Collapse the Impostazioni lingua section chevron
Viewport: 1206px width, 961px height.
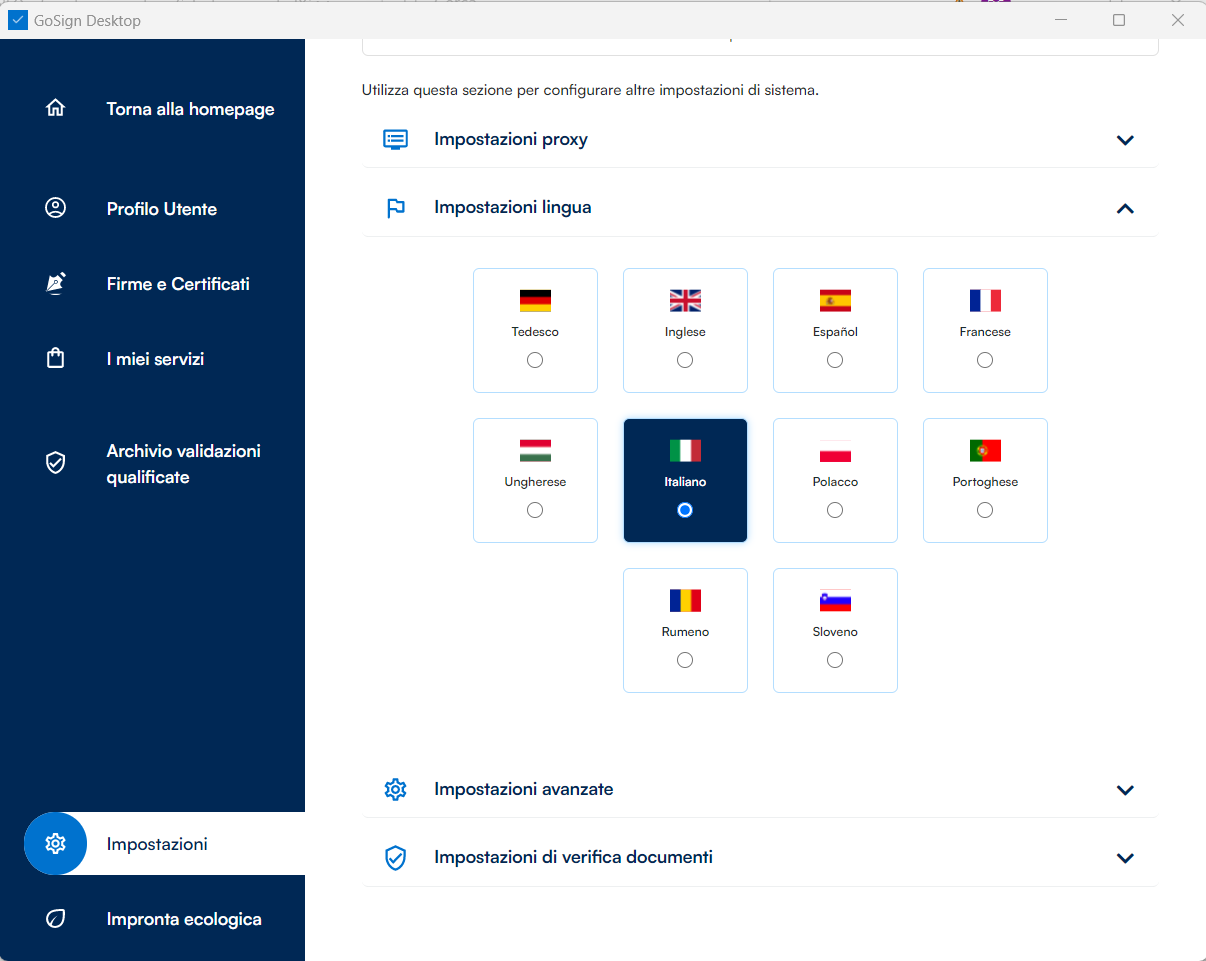tap(1125, 208)
